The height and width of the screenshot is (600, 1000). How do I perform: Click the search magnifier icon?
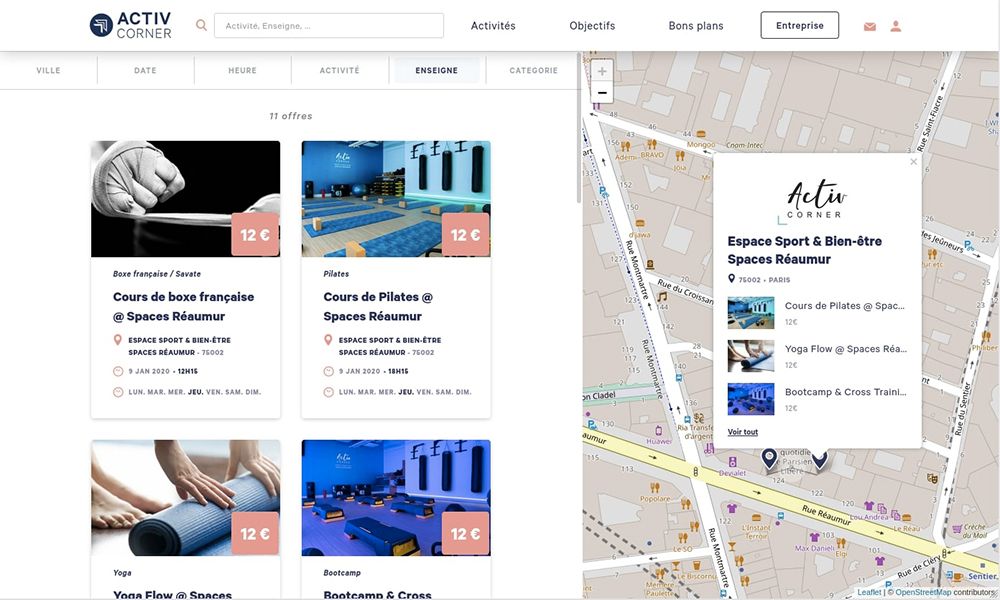(202, 26)
